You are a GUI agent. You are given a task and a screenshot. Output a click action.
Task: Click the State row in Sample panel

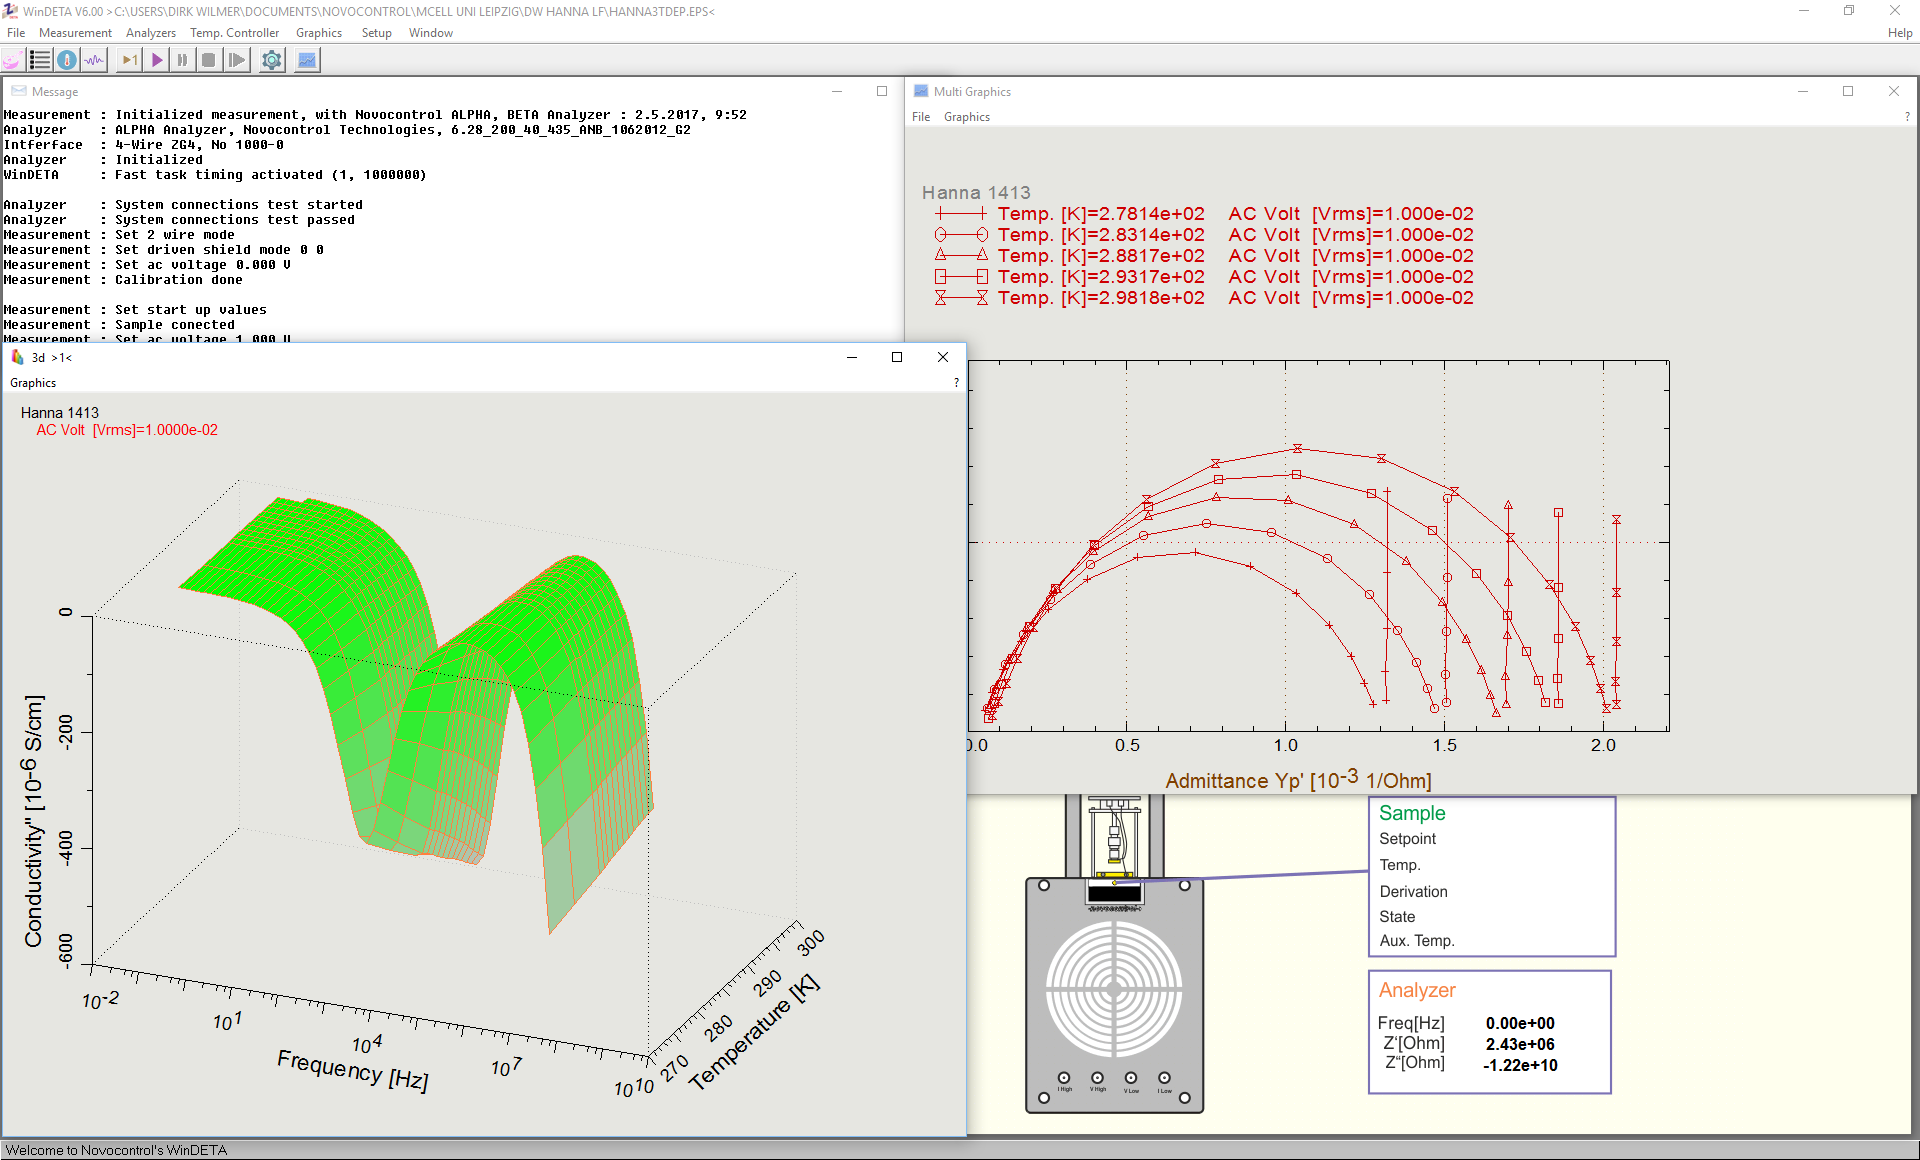pyautogui.click(x=1397, y=917)
